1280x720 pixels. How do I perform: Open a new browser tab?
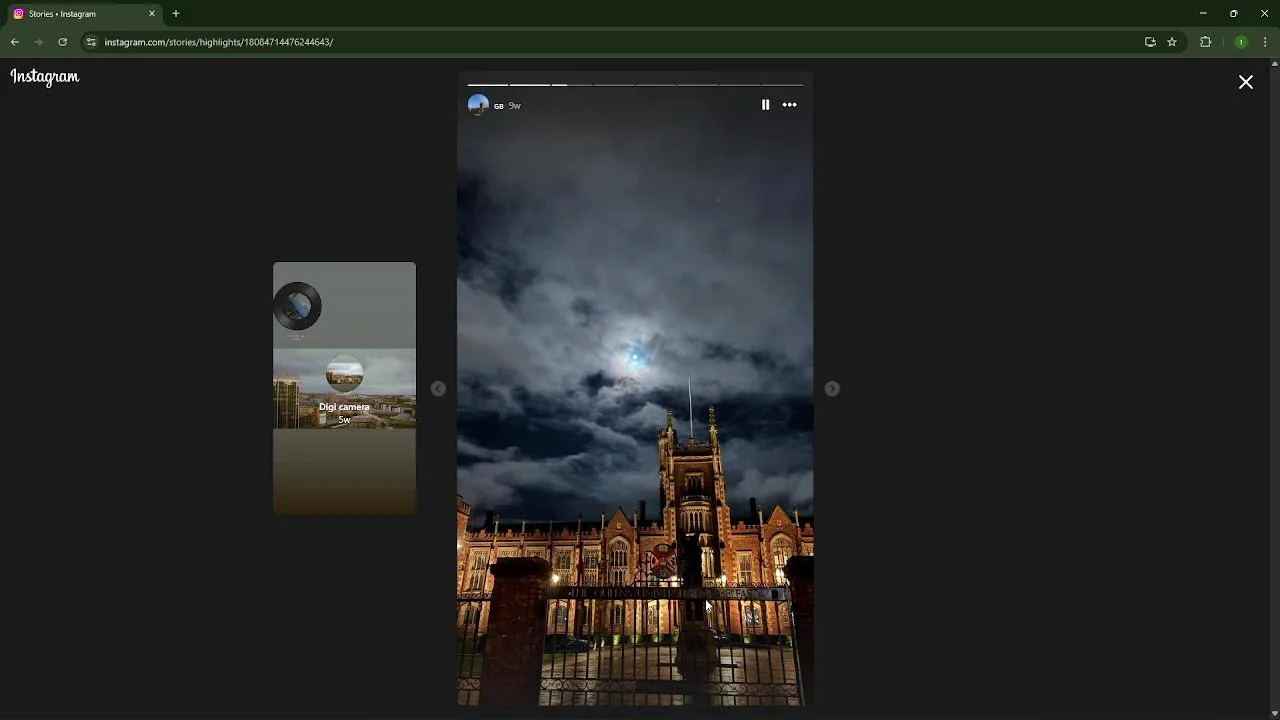pos(176,14)
